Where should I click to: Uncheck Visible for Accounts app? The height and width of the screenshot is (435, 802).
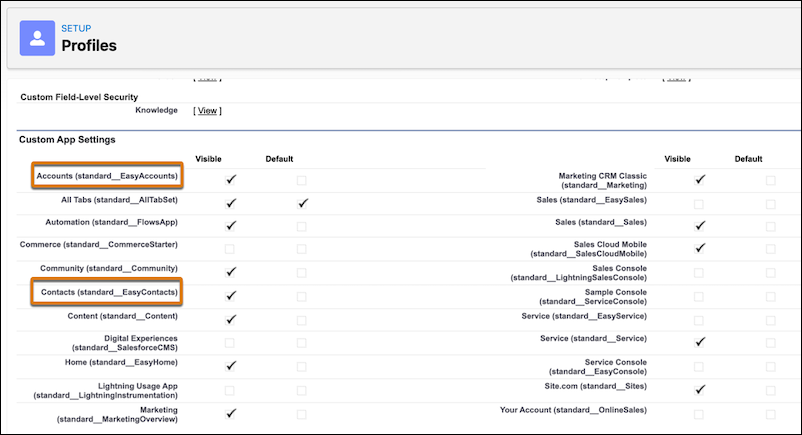pyautogui.click(x=231, y=180)
